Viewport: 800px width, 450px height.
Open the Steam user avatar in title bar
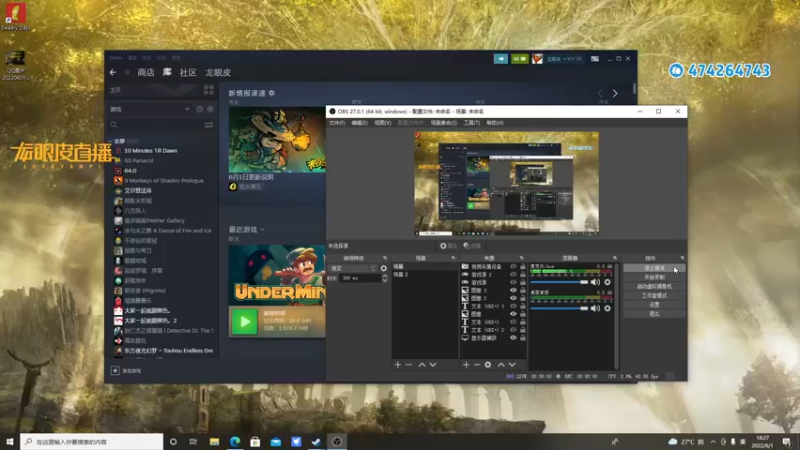tap(537, 59)
